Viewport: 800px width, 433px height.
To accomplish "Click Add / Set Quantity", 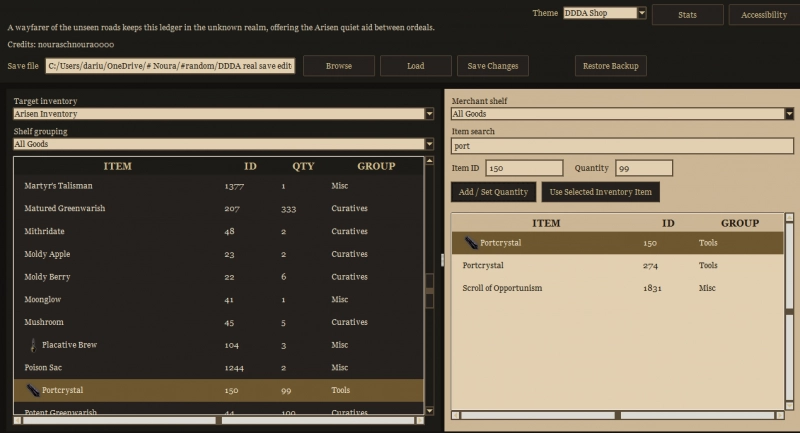I will (x=493, y=192).
